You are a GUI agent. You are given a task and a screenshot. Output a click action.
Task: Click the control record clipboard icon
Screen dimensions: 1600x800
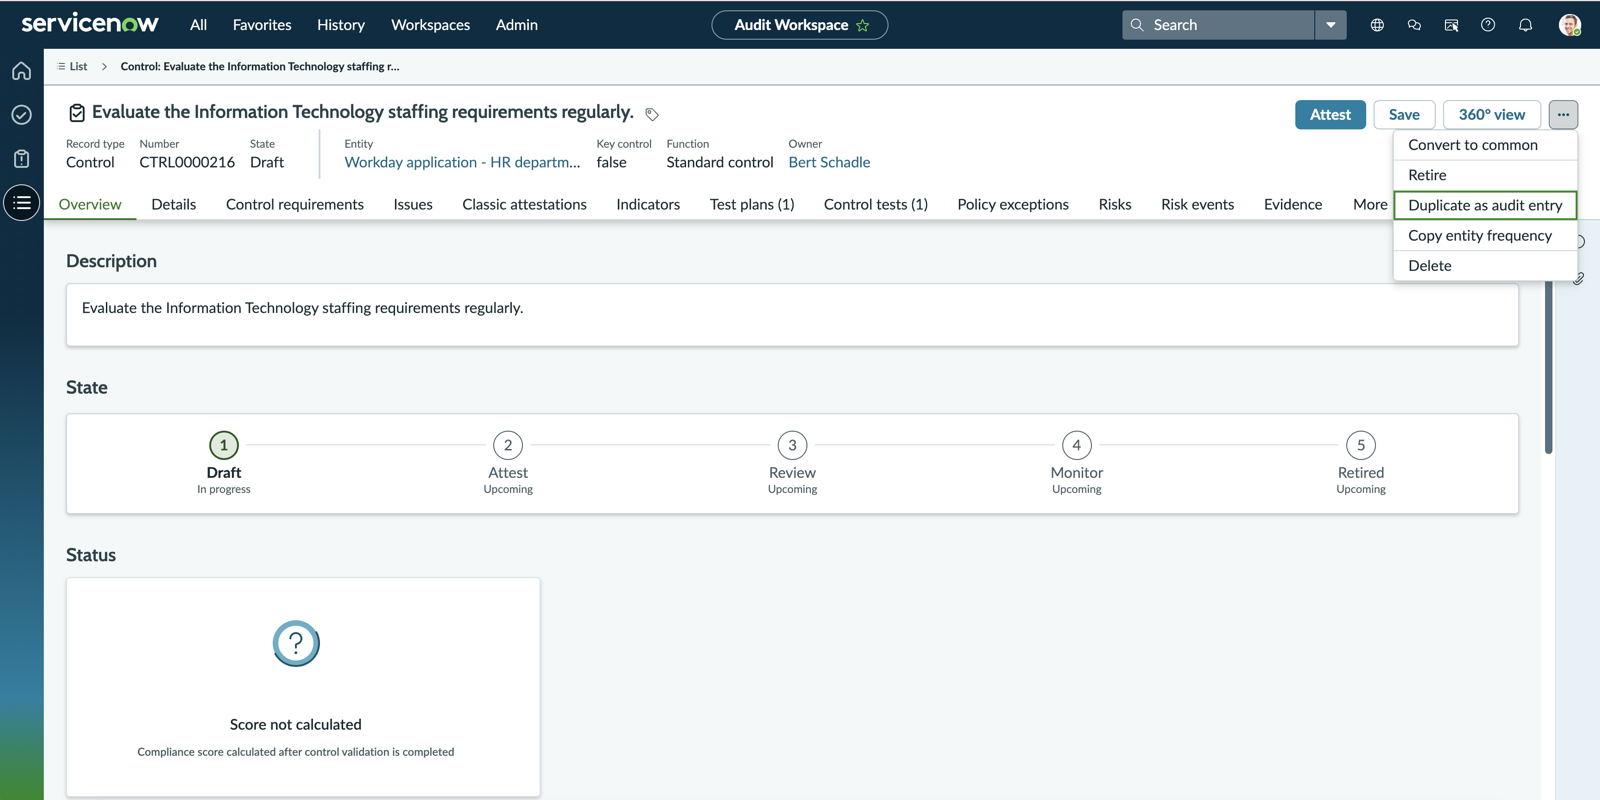(x=76, y=113)
